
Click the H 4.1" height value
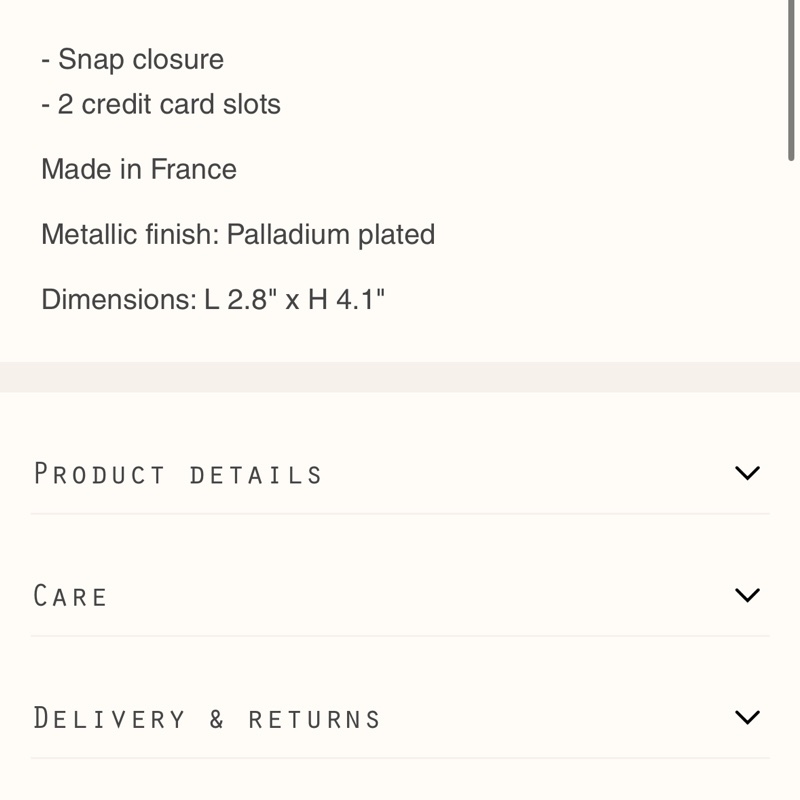347,299
